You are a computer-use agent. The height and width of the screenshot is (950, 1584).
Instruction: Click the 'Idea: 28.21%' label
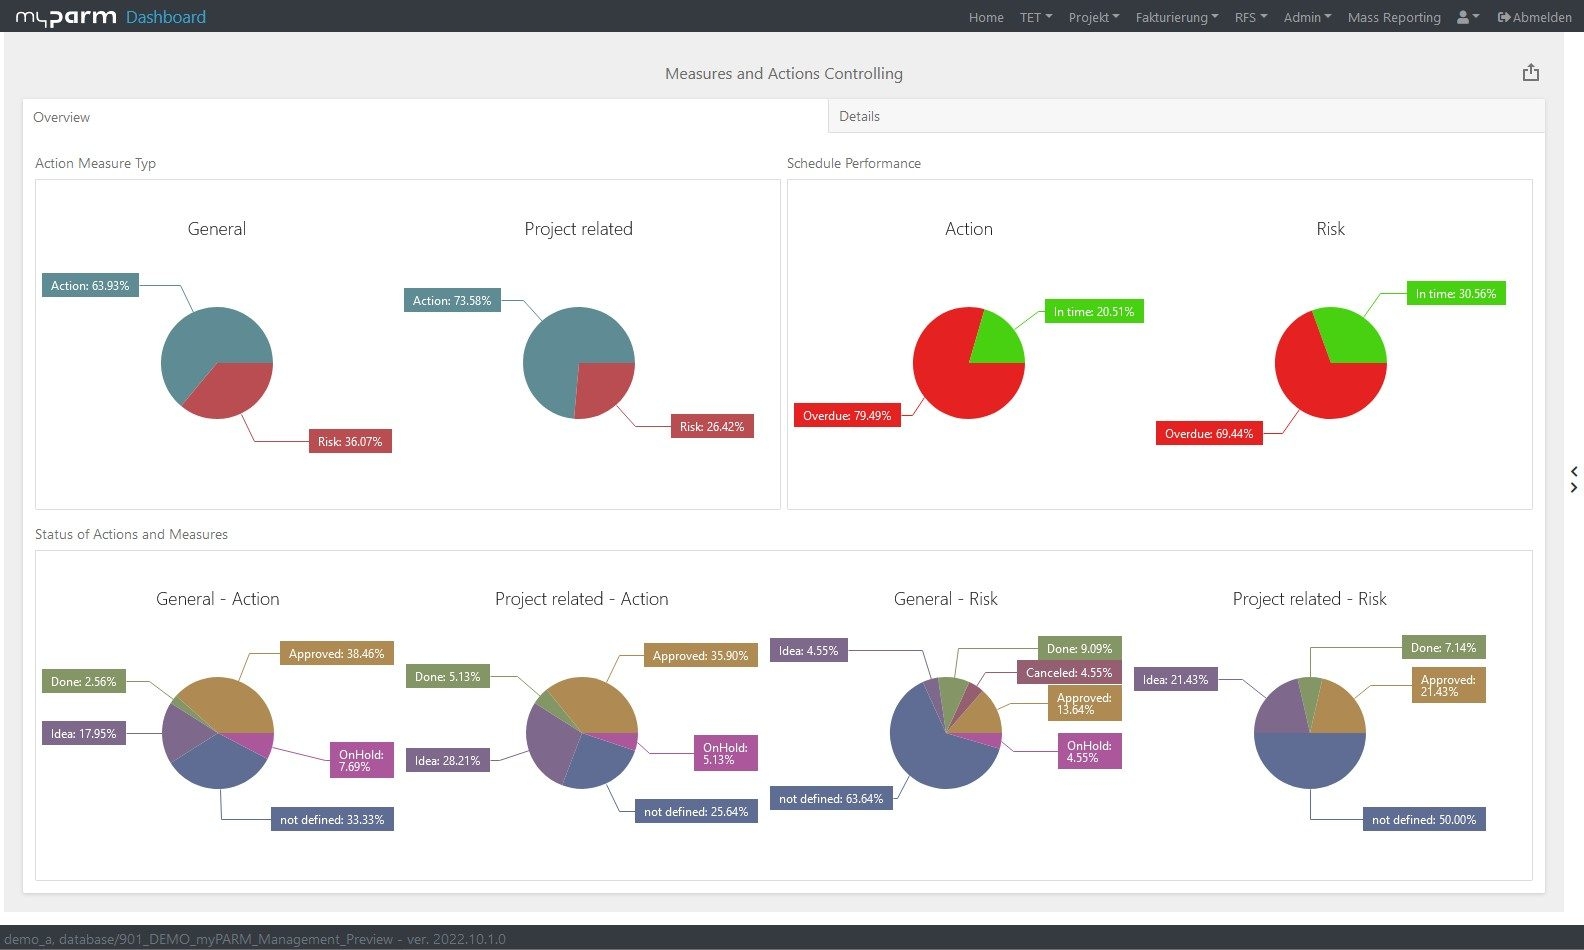click(447, 760)
